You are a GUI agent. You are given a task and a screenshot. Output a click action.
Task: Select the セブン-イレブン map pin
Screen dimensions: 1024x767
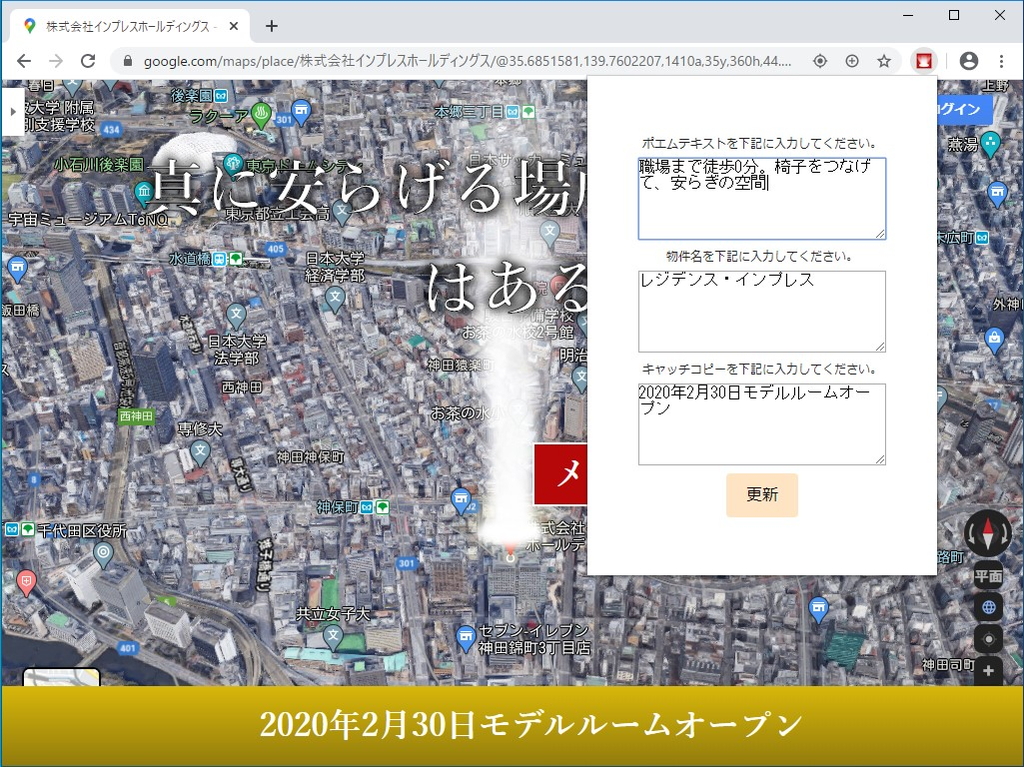pyautogui.click(x=464, y=636)
